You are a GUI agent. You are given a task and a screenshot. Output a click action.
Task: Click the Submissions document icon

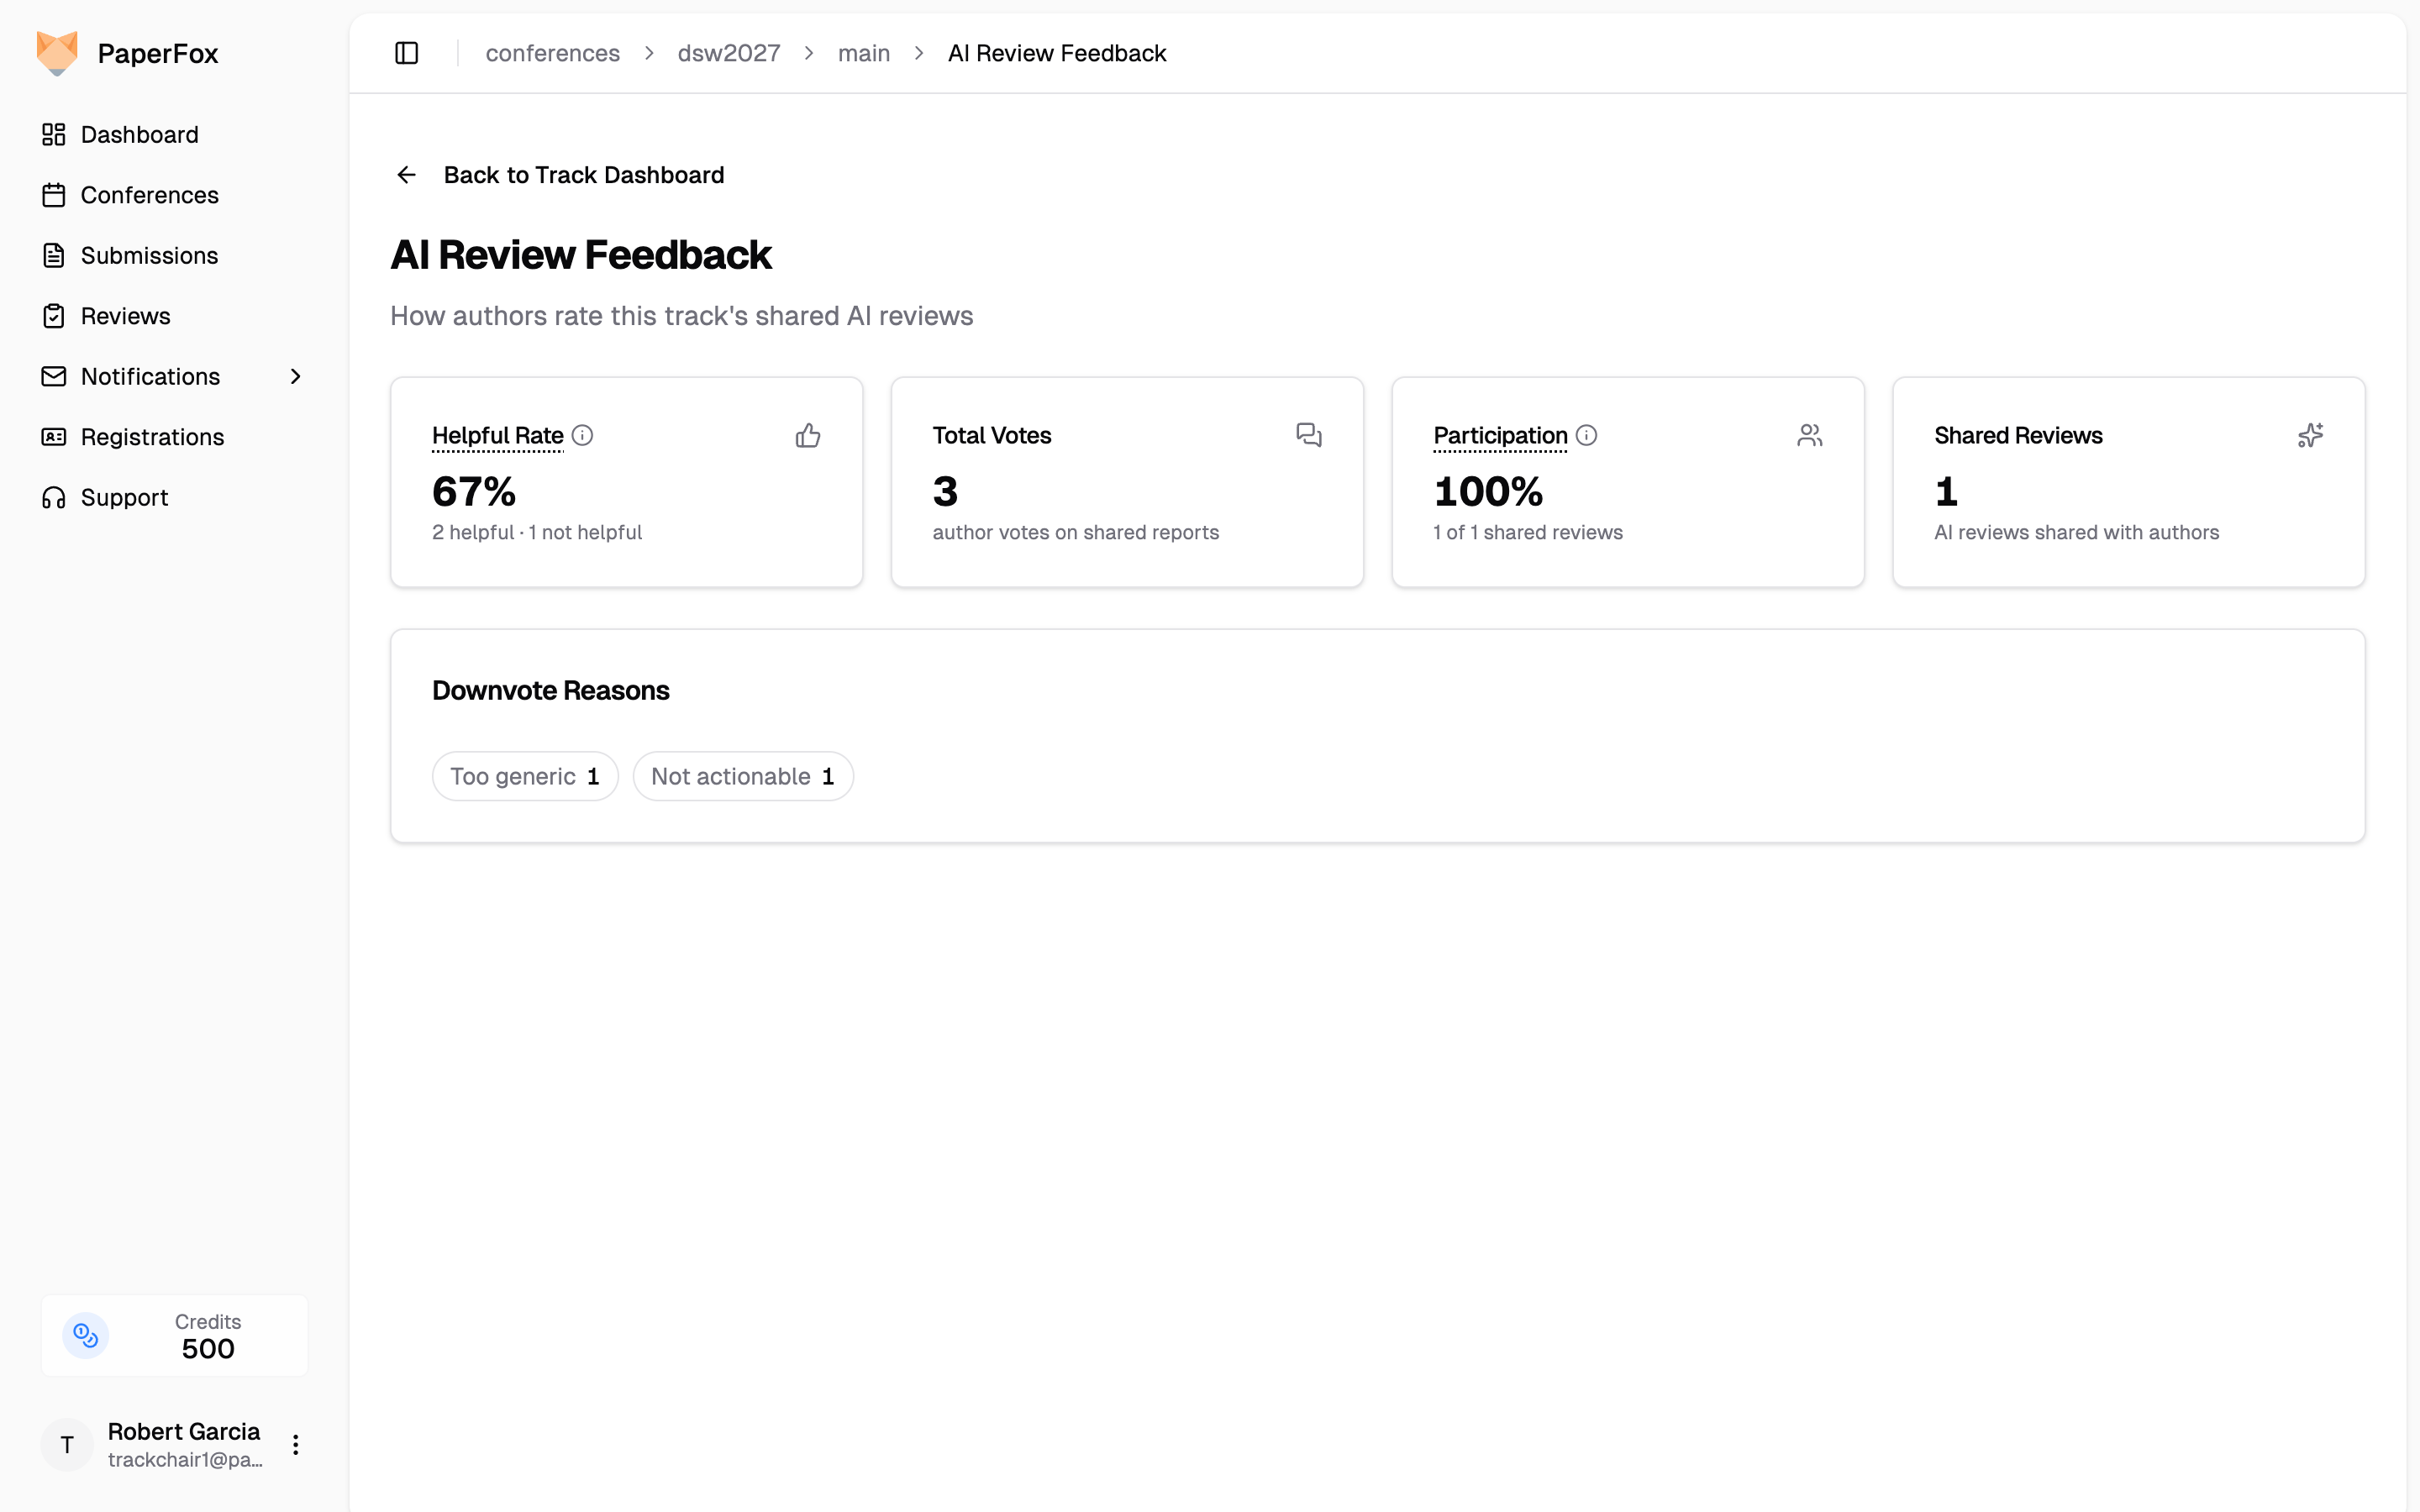(54, 255)
